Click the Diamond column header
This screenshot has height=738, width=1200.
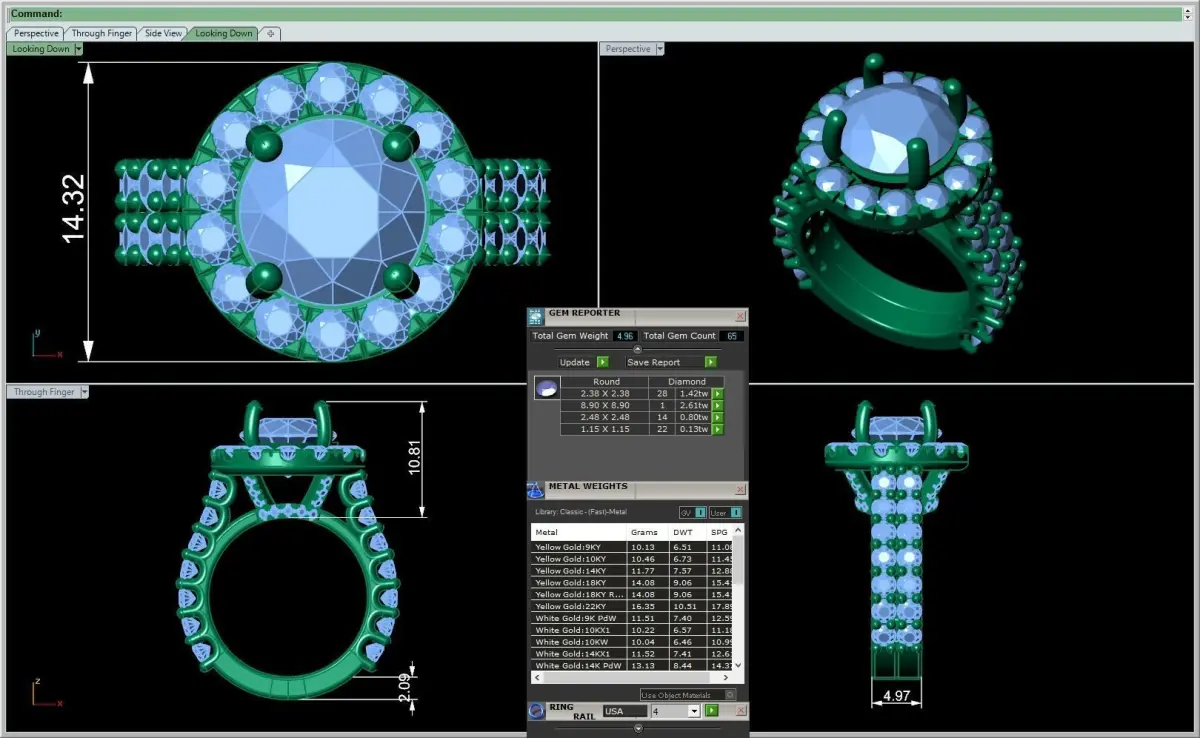point(686,381)
